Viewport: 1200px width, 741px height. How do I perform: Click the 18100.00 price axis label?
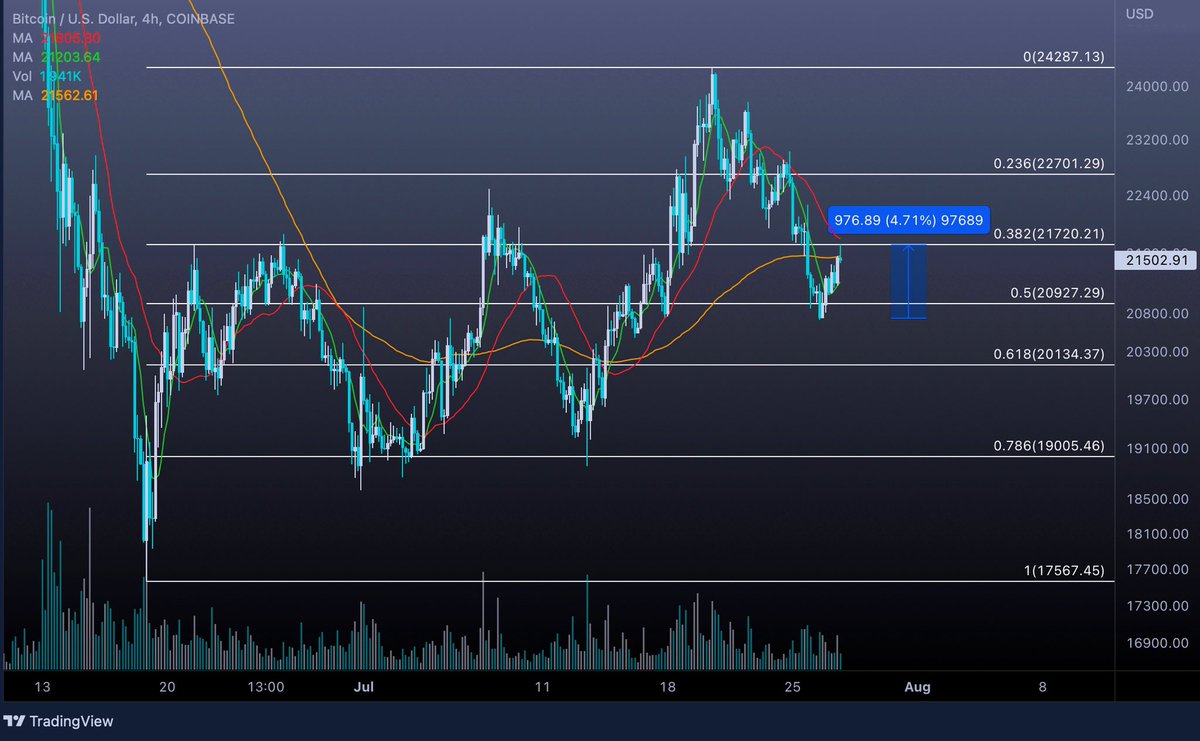point(1156,534)
